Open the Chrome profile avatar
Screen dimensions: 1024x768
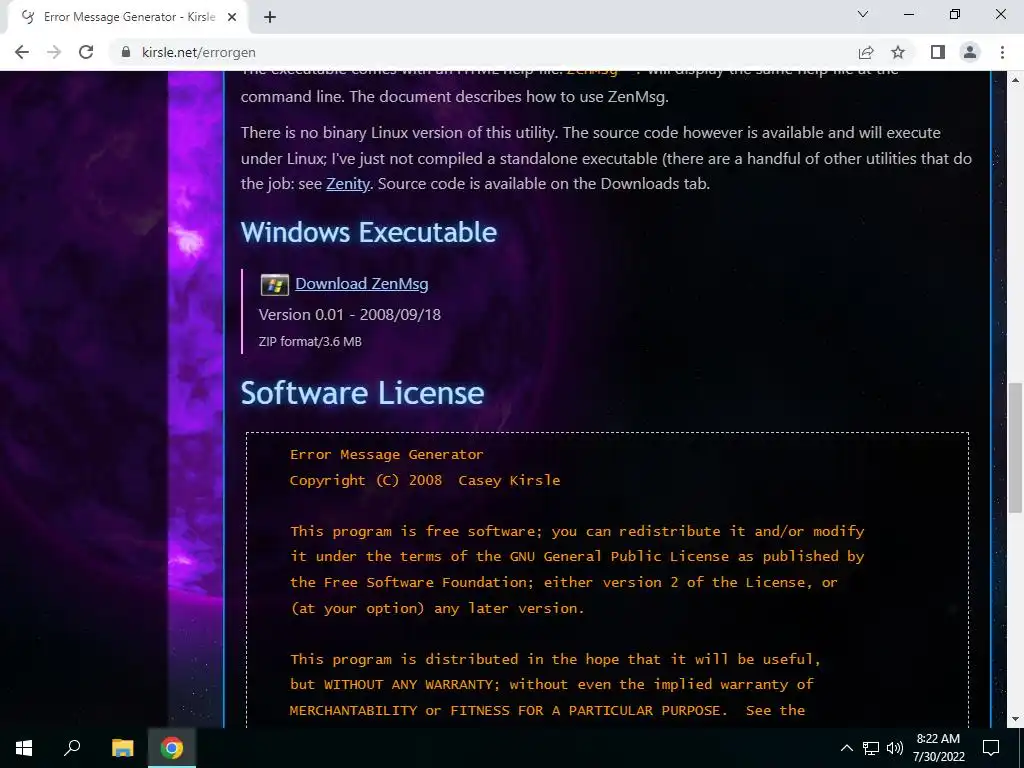tap(970, 52)
